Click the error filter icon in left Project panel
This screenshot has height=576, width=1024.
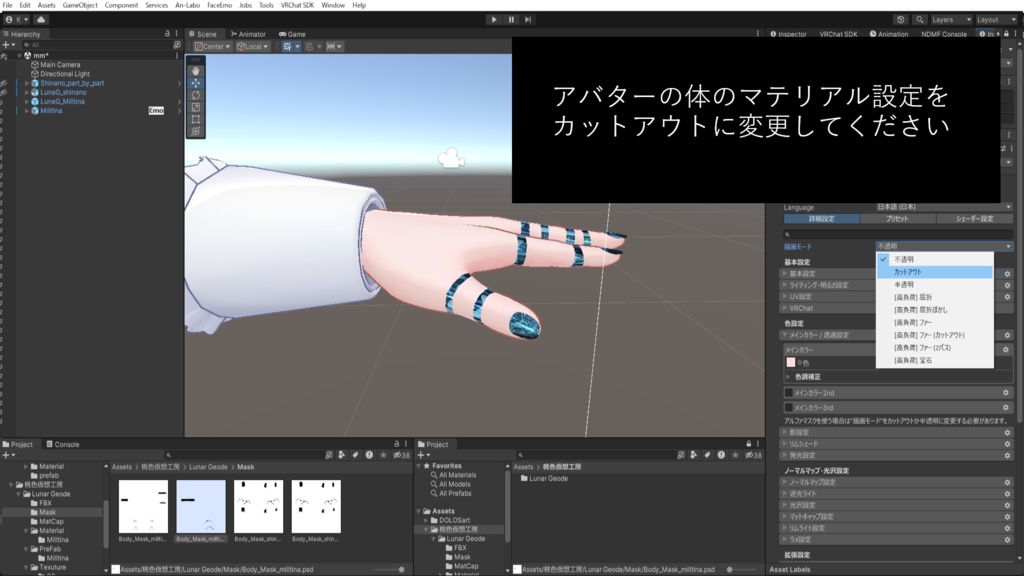(369, 455)
